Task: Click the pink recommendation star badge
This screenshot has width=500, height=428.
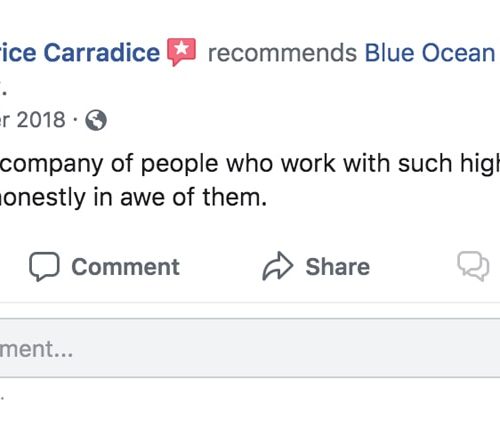Action: [x=182, y=52]
